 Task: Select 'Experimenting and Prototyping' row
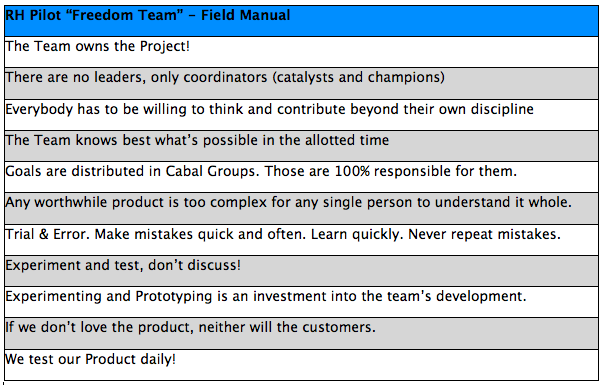click(x=301, y=302)
